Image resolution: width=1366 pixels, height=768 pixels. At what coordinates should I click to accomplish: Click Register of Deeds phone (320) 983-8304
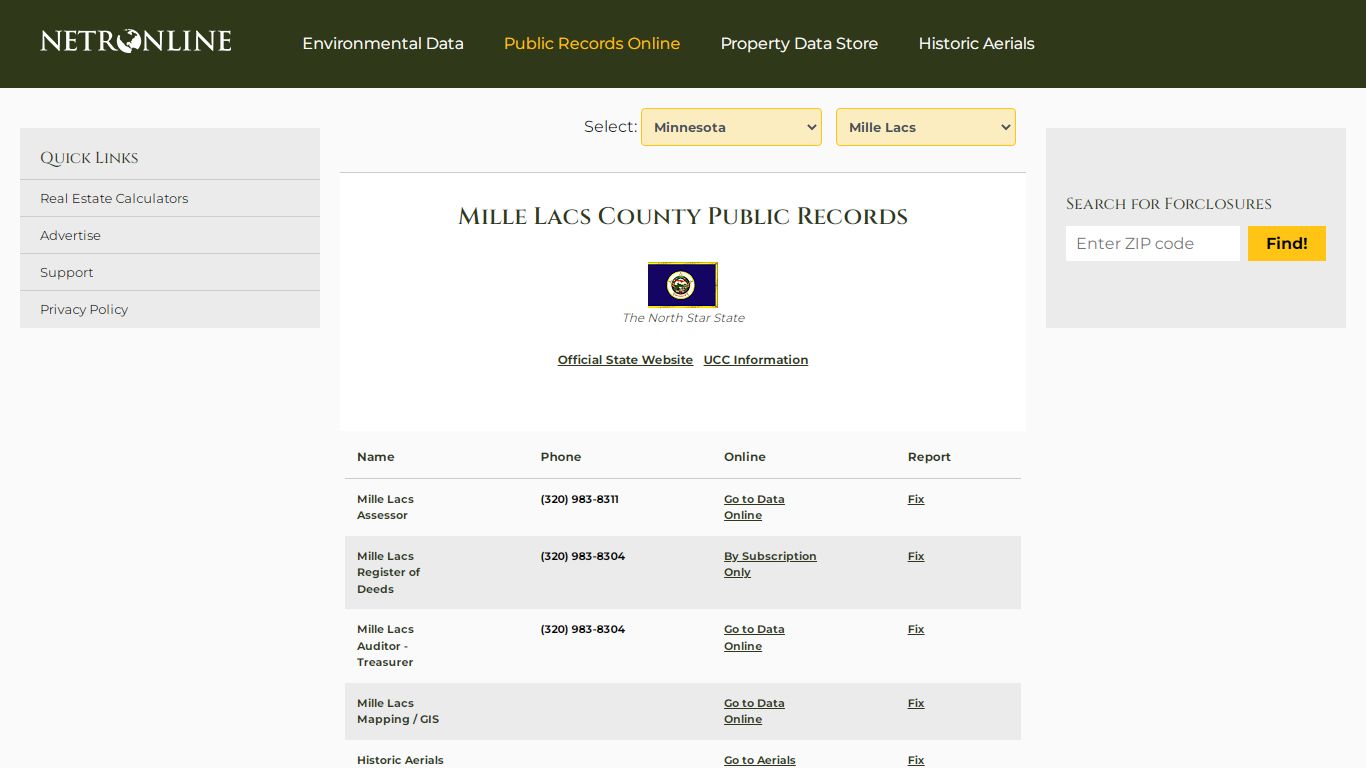point(583,556)
